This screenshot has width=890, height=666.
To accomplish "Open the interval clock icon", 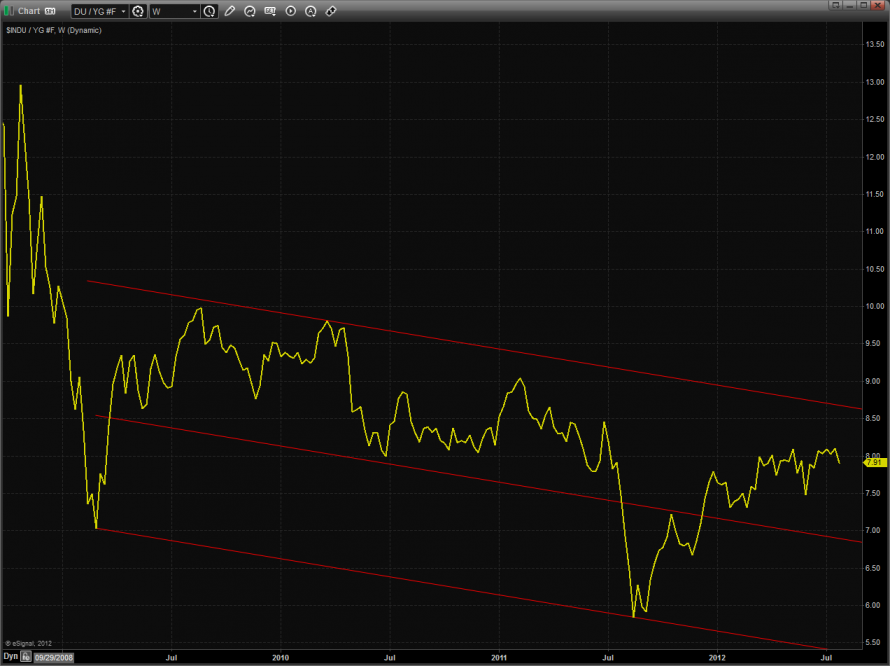I will (208, 11).
